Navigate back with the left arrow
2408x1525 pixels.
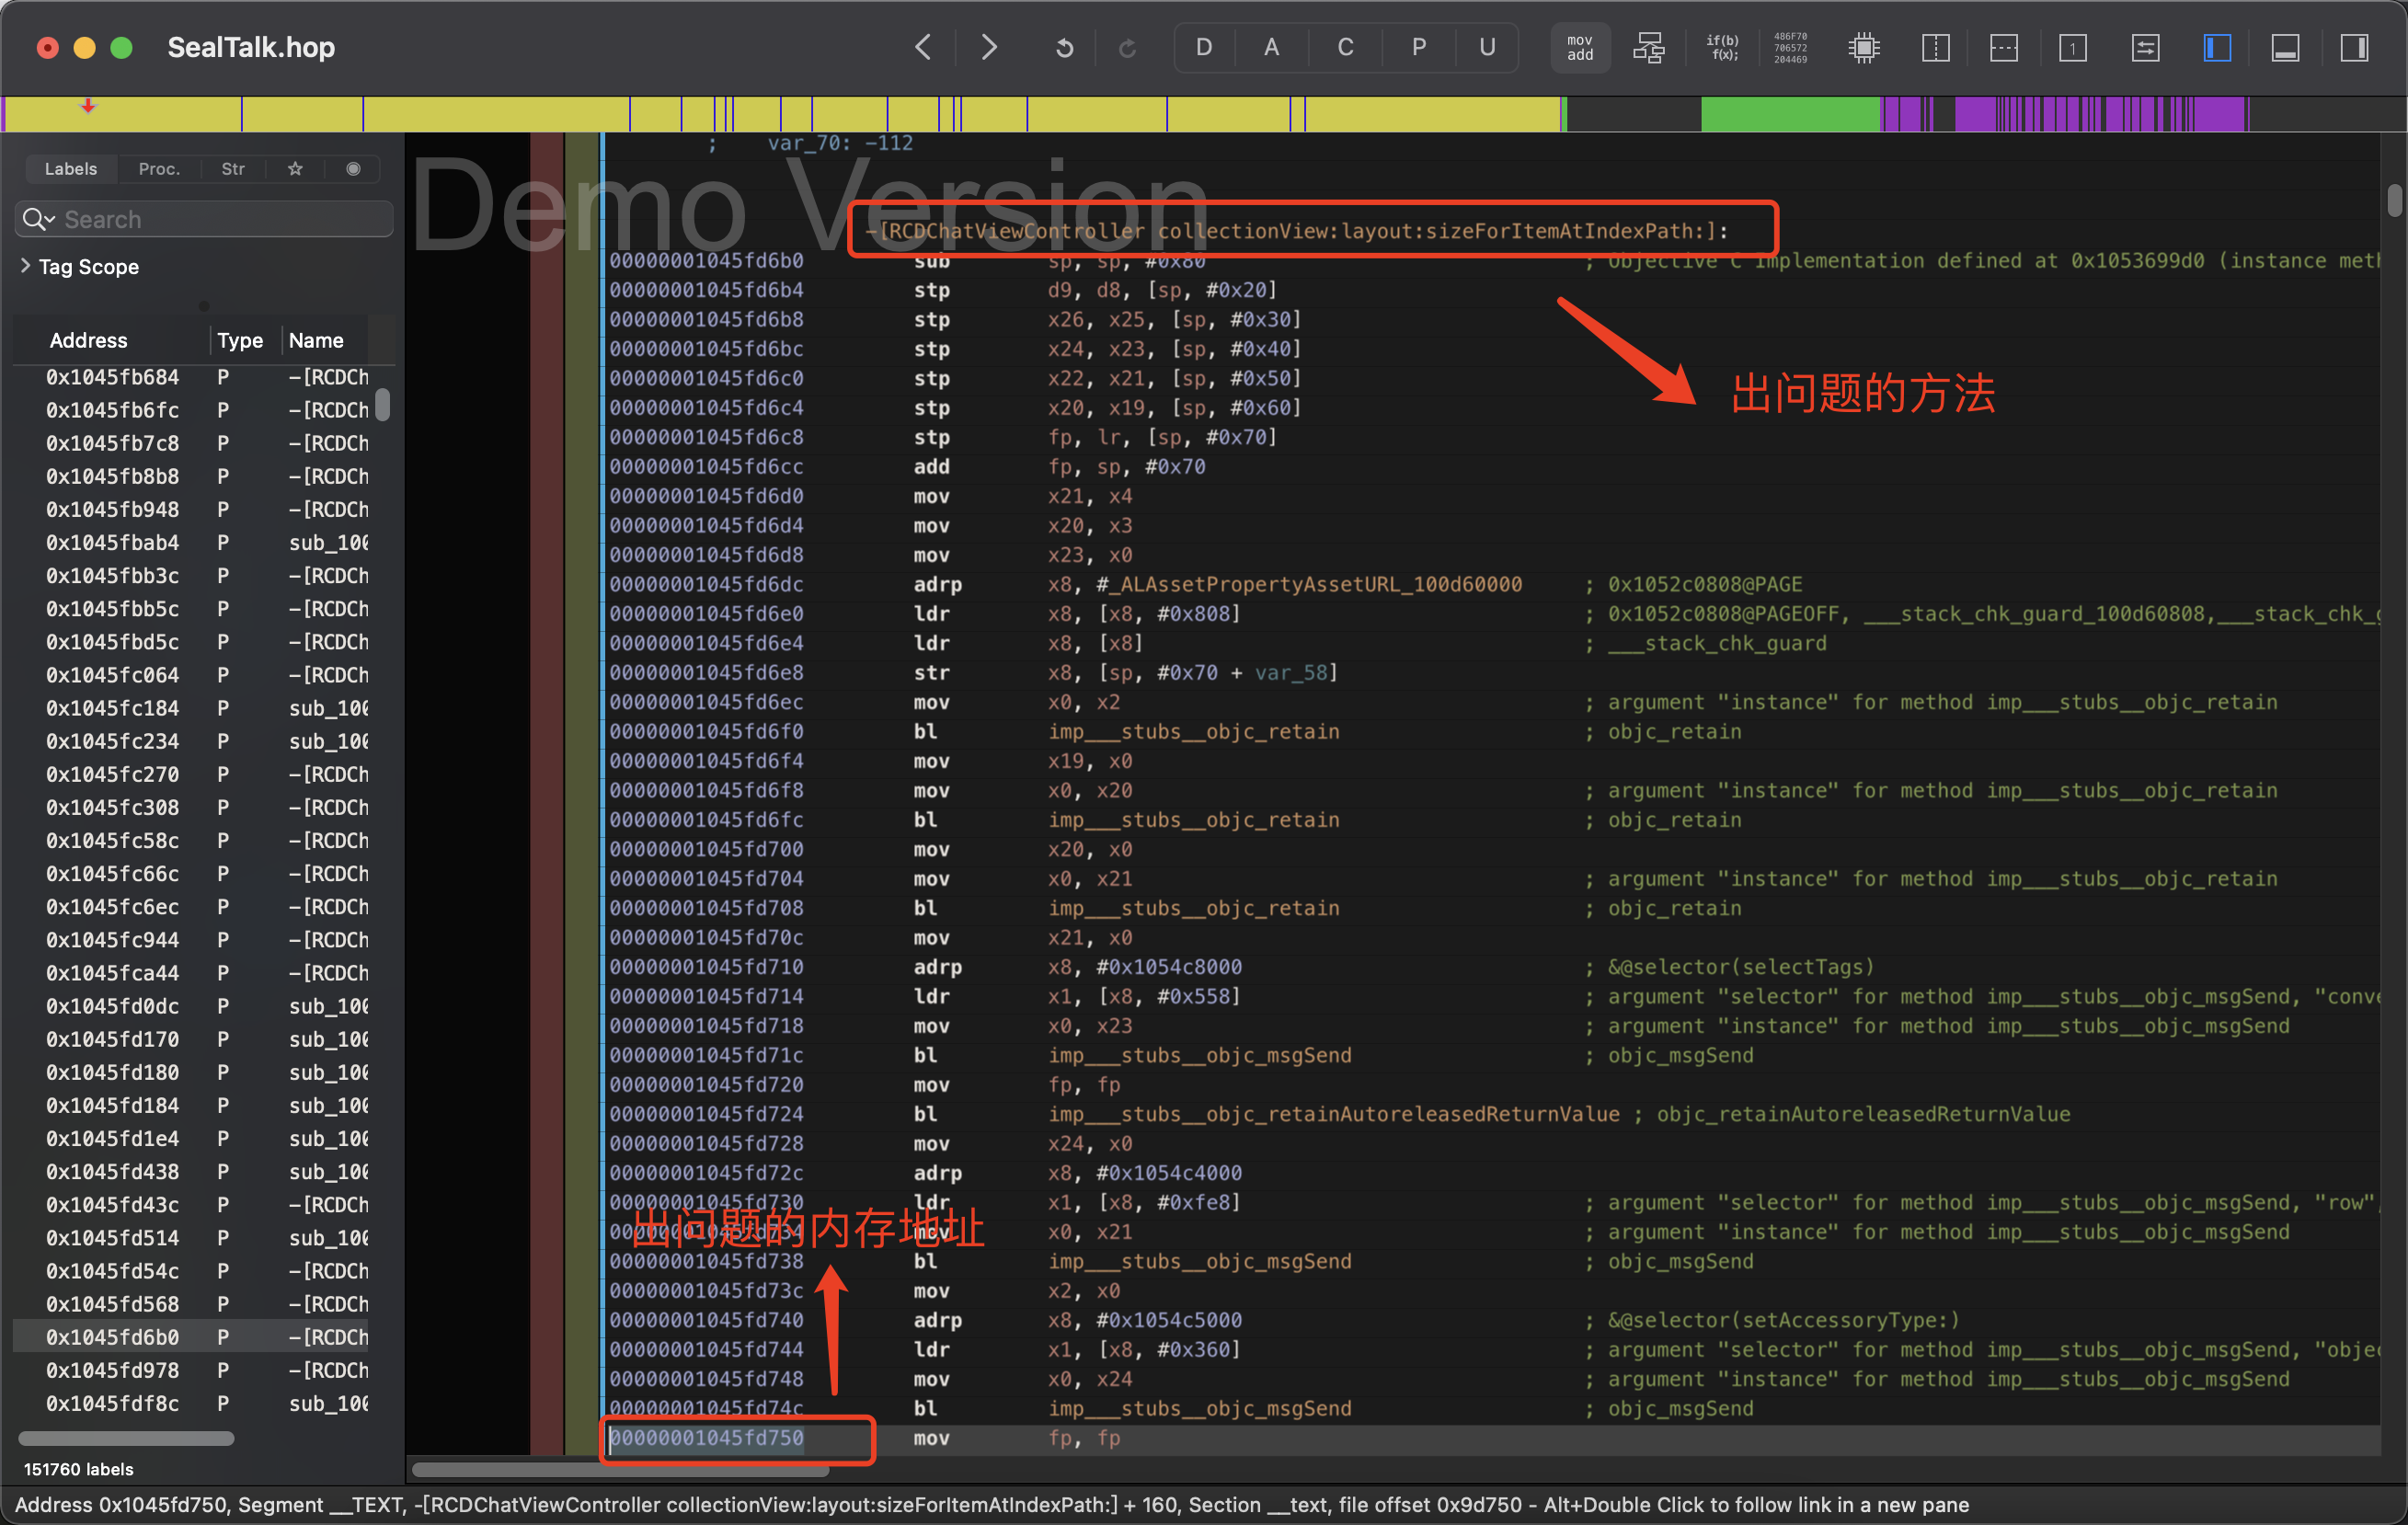tap(923, 47)
